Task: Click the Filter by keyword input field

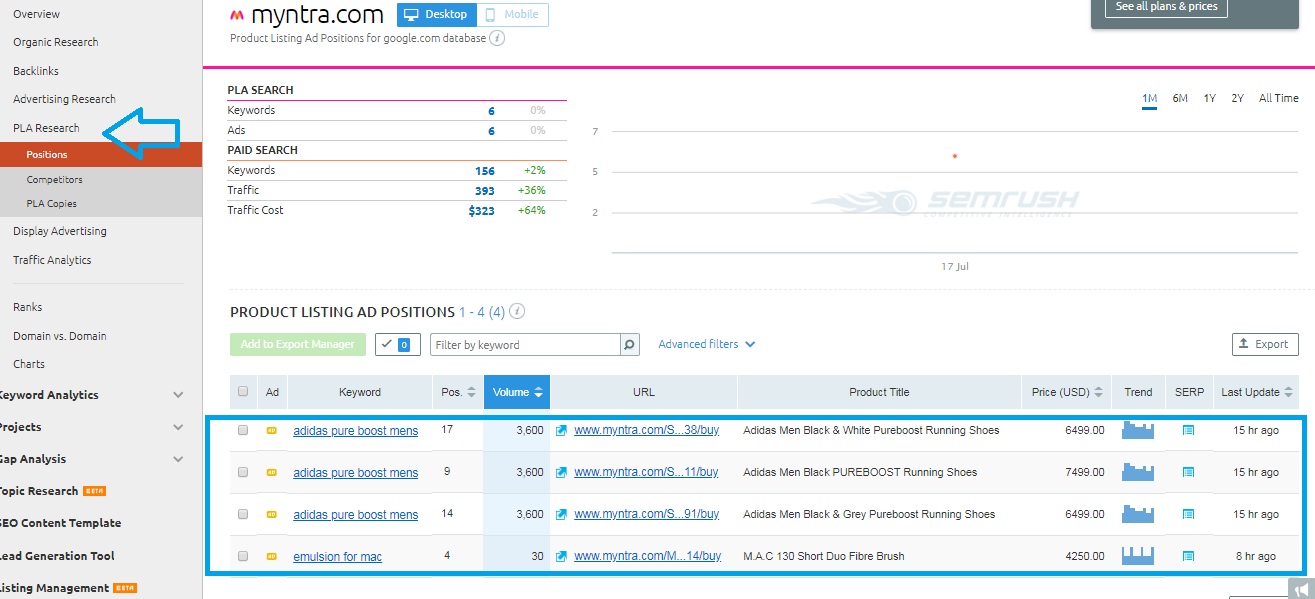Action: [x=526, y=345]
